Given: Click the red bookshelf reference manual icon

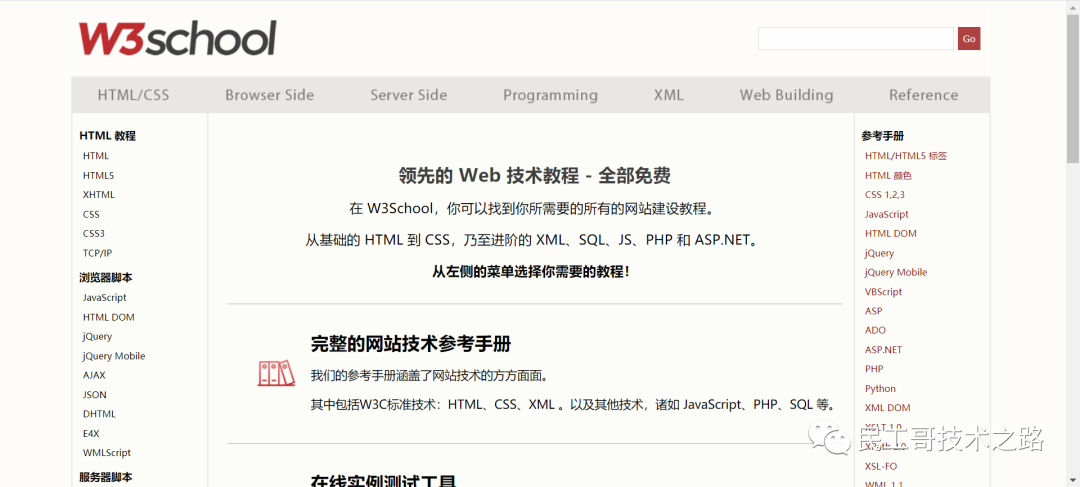Looking at the screenshot, I should tap(276, 373).
